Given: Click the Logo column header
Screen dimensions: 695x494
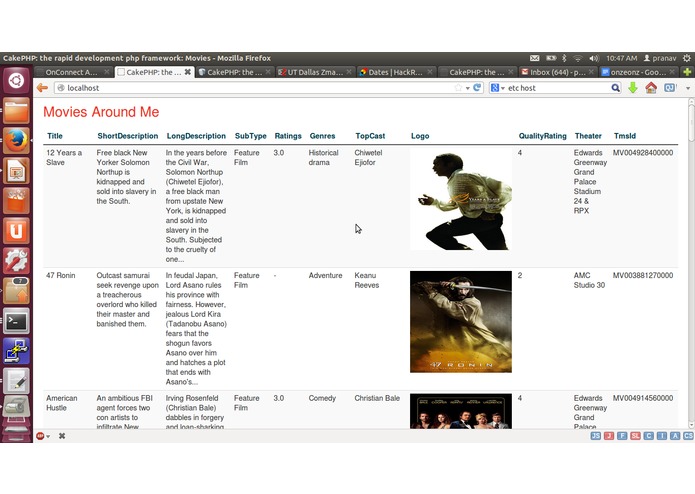Looking at the screenshot, I should click(420, 136).
